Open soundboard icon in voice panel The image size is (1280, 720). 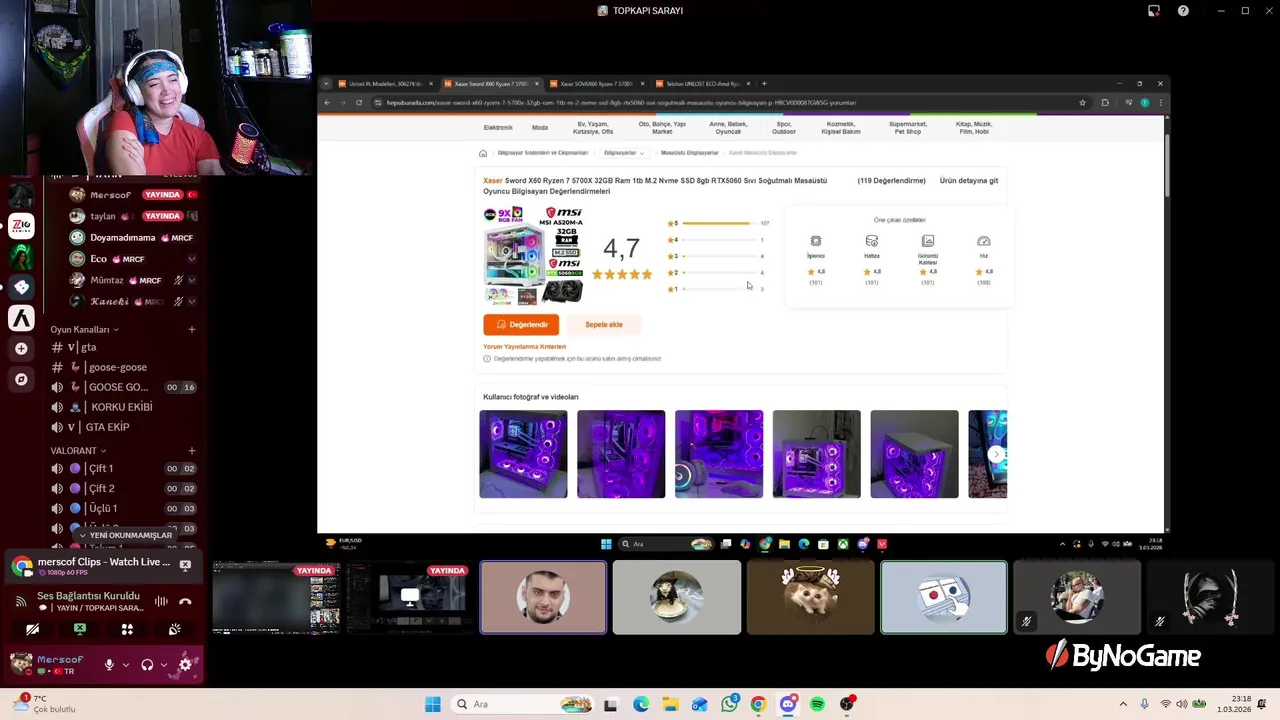[175, 629]
